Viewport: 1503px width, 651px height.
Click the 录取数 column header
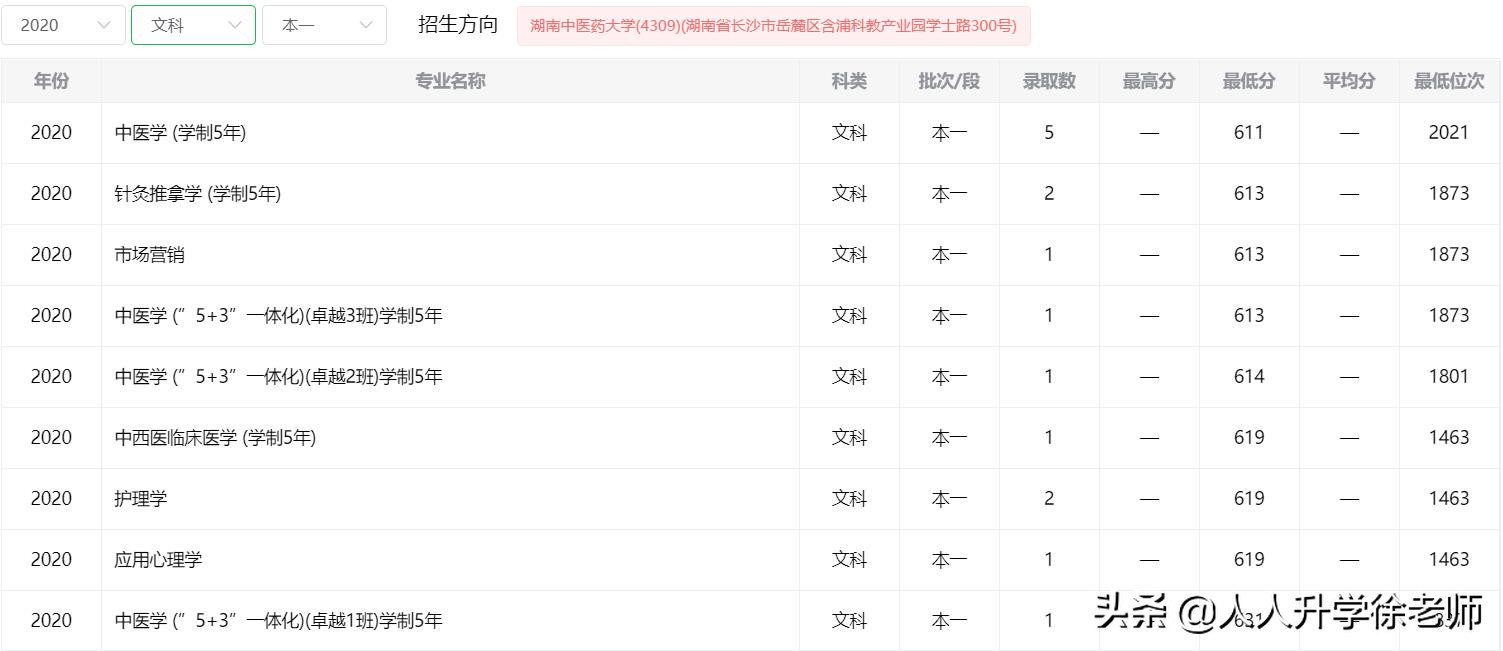[1048, 81]
